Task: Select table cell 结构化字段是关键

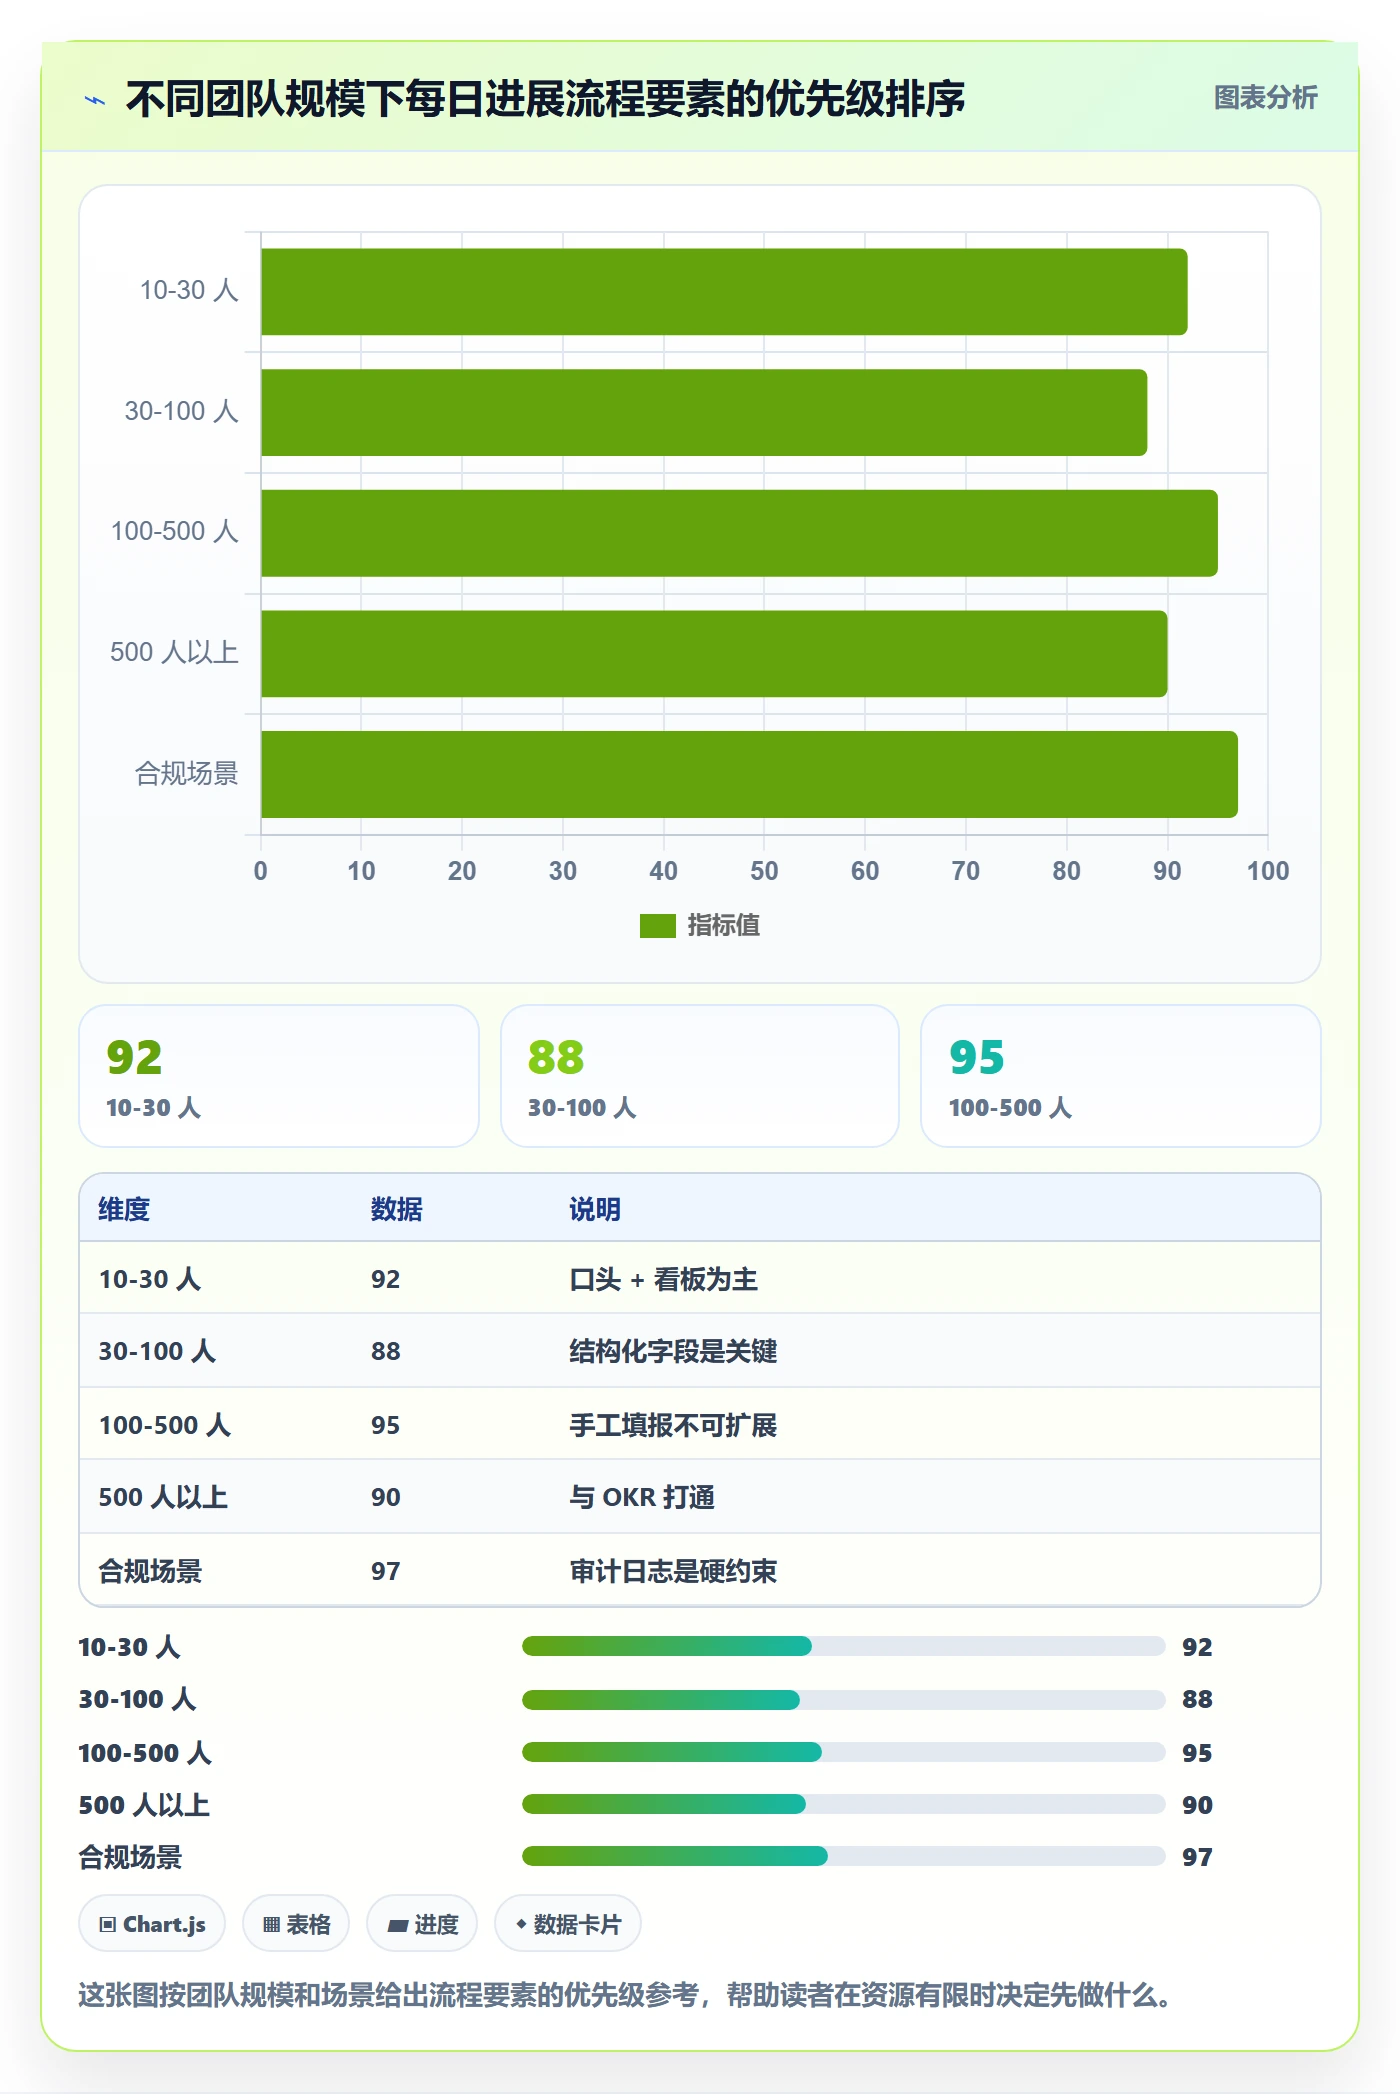Action: click(x=673, y=1351)
